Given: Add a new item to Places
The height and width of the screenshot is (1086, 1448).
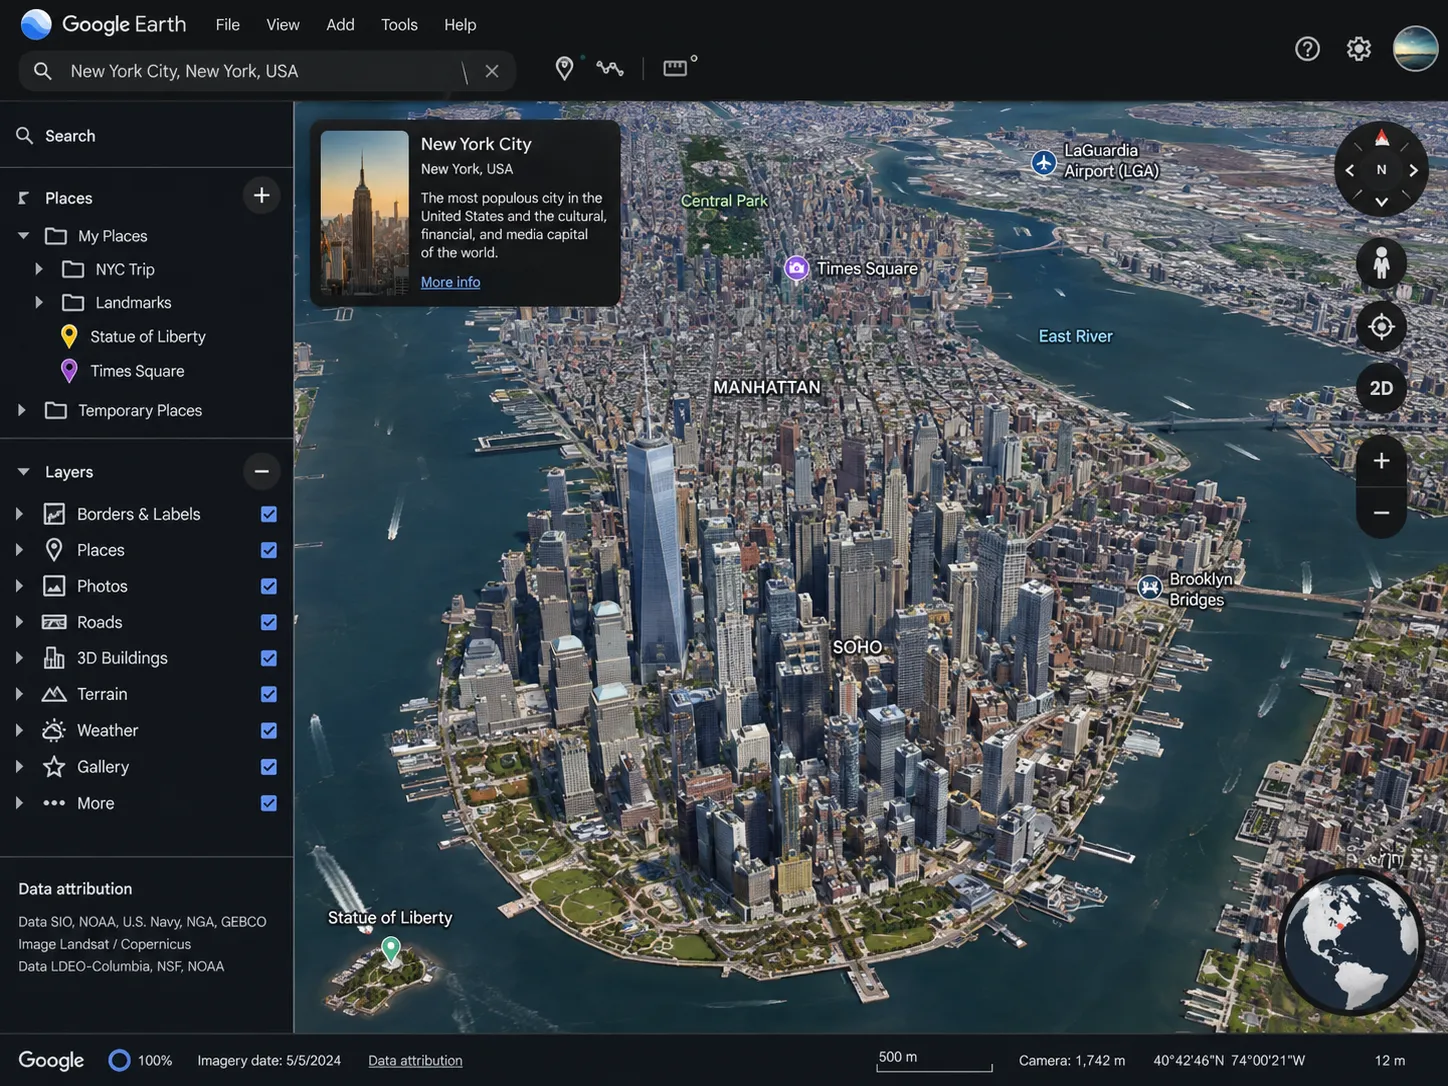Looking at the screenshot, I should (x=261, y=195).
